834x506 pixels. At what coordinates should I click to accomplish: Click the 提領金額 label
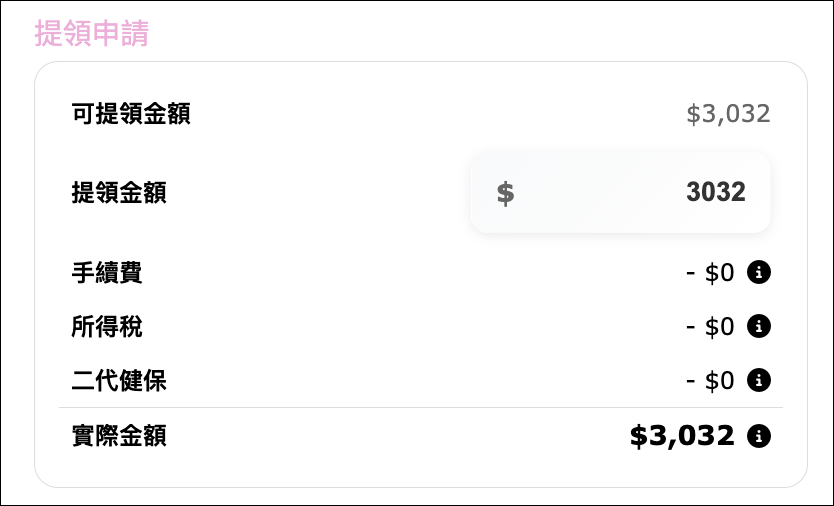(119, 193)
